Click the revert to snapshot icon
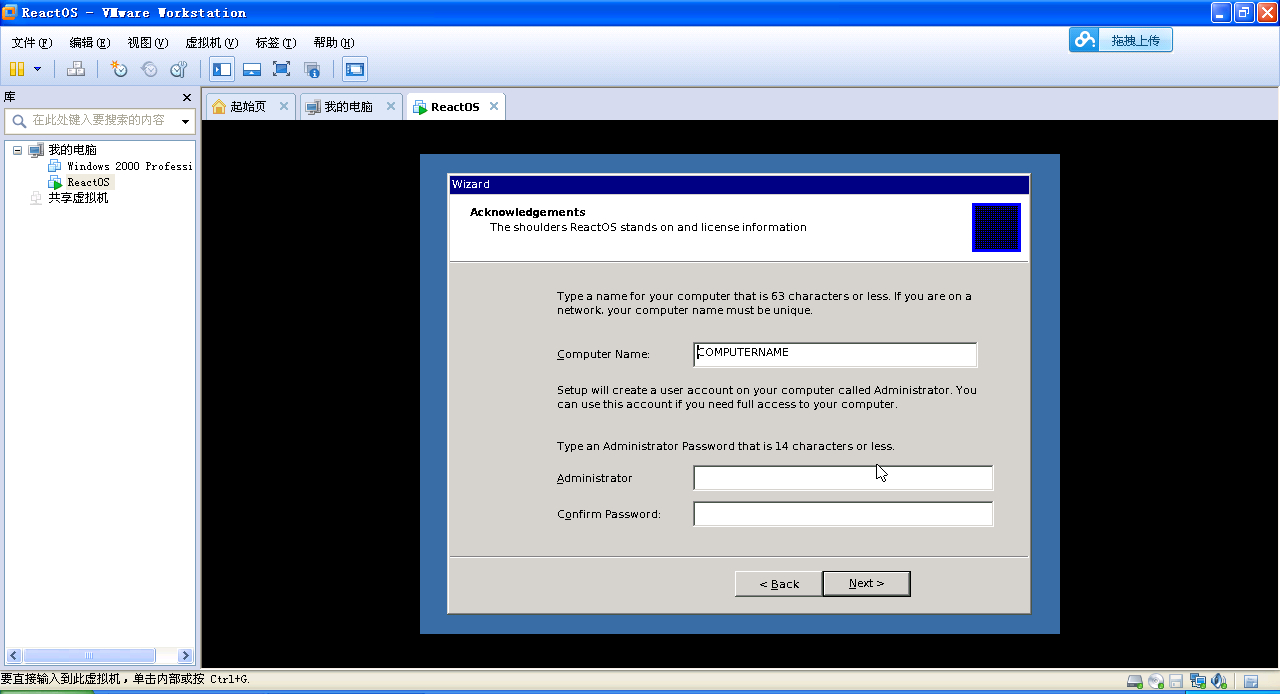The image size is (1280, 694). click(149, 69)
